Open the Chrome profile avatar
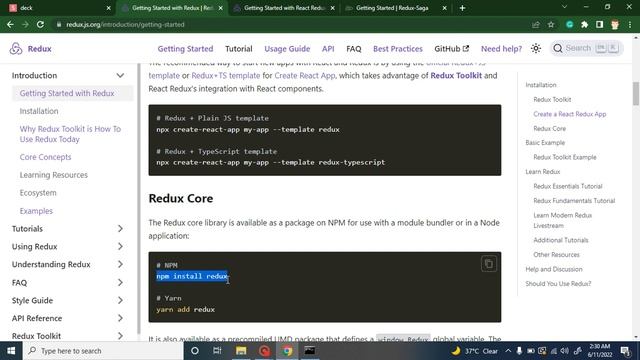The image size is (640, 360). [x=615, y=24]
